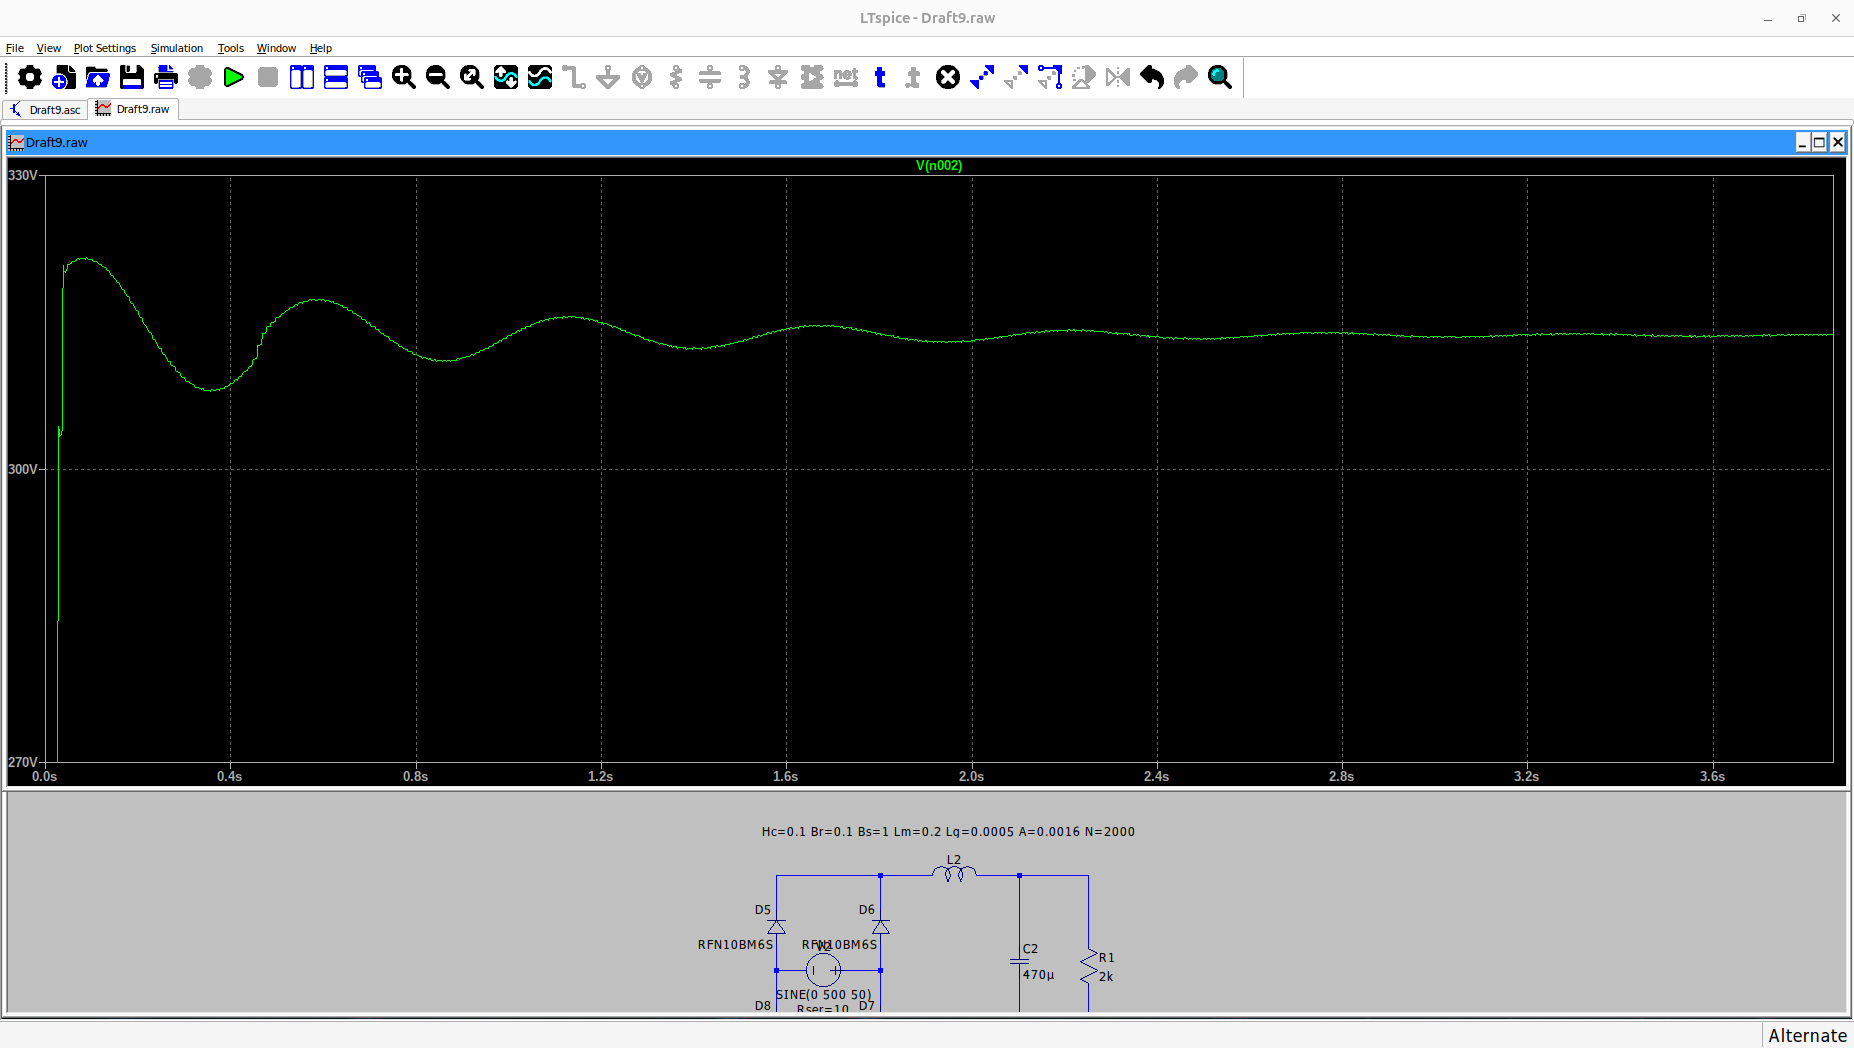1854x1048 pixels.
Task: Open the Plot Settings menu
Action: pyautogui.click(x=105, y=48)
